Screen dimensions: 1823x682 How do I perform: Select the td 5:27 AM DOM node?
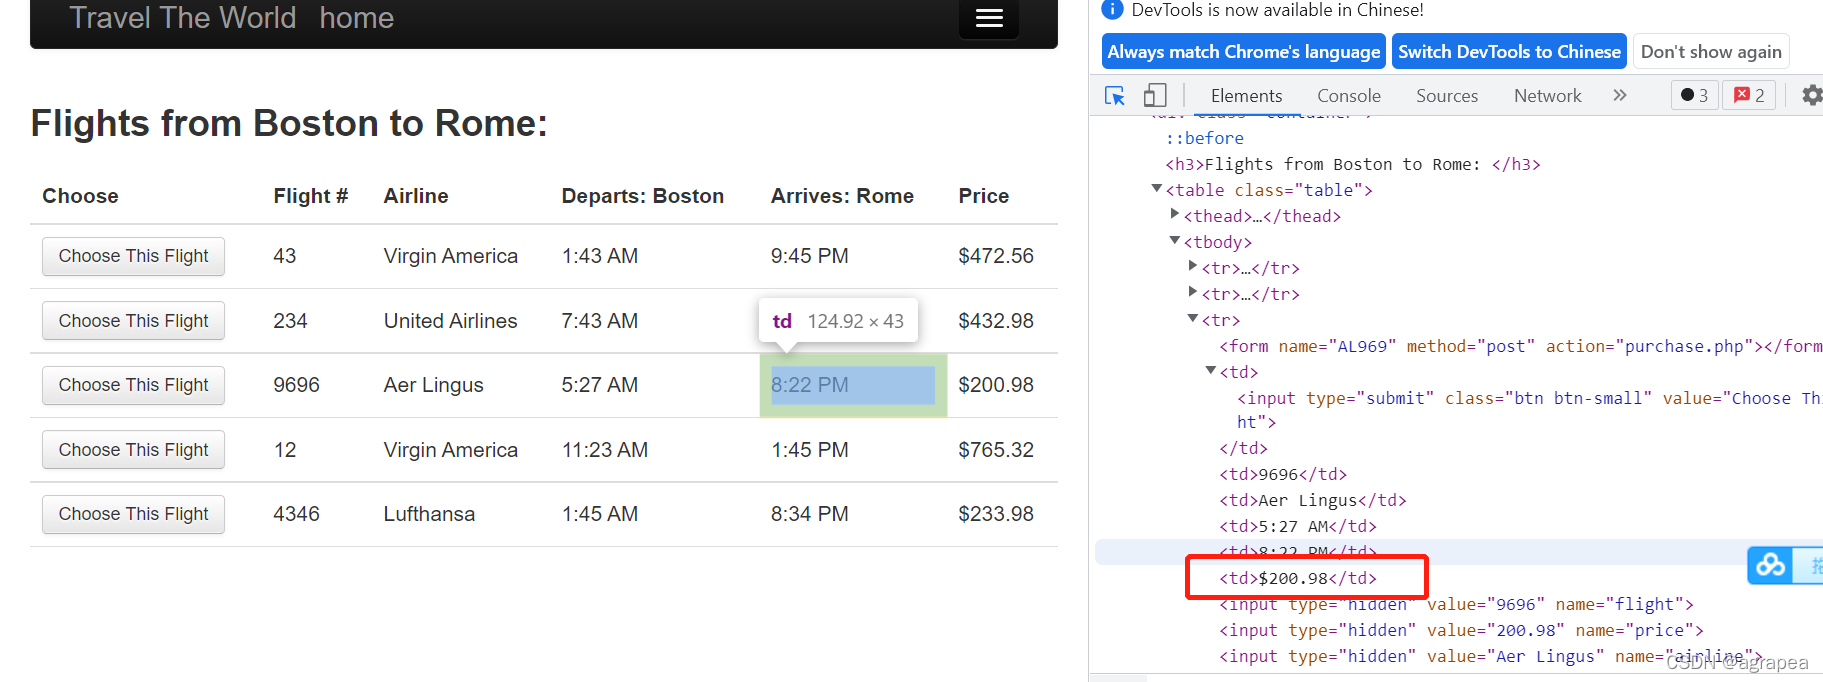1298,526
